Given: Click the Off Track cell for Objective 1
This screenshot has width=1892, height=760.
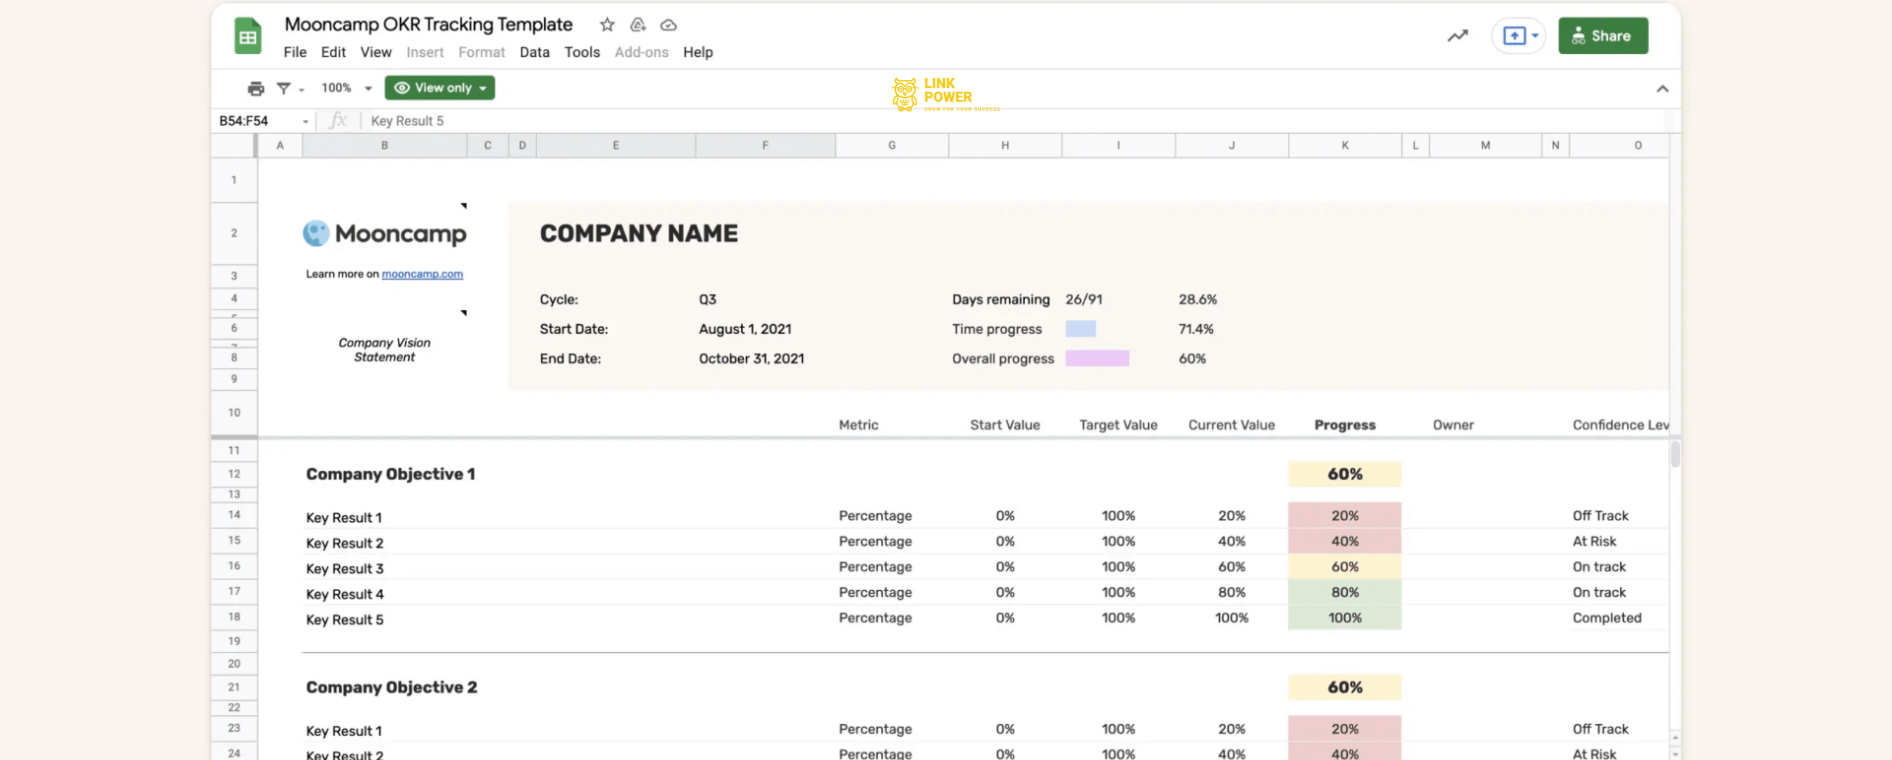Looking at the screenshot, I should point(1600,516).
